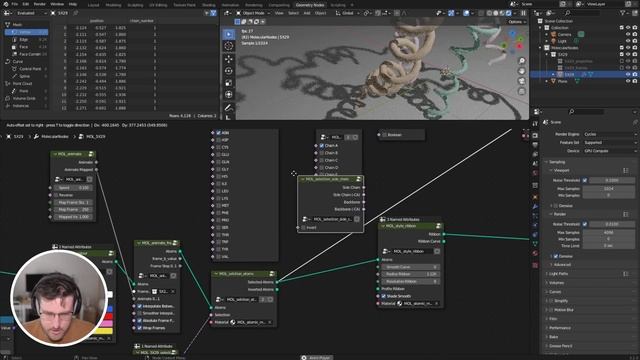The width and height of the screenshot is (640, 360).
Task: Toggle camera view gizmo in viewport
Action: [522, 81]
